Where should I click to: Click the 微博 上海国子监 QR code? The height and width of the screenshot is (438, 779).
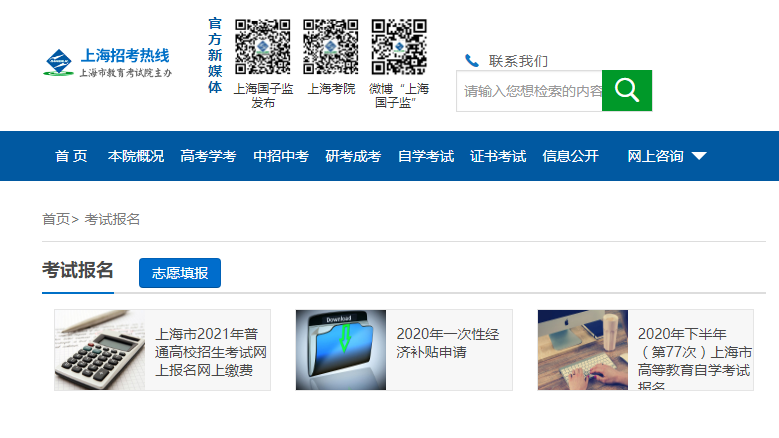click(x=399, y=47)
